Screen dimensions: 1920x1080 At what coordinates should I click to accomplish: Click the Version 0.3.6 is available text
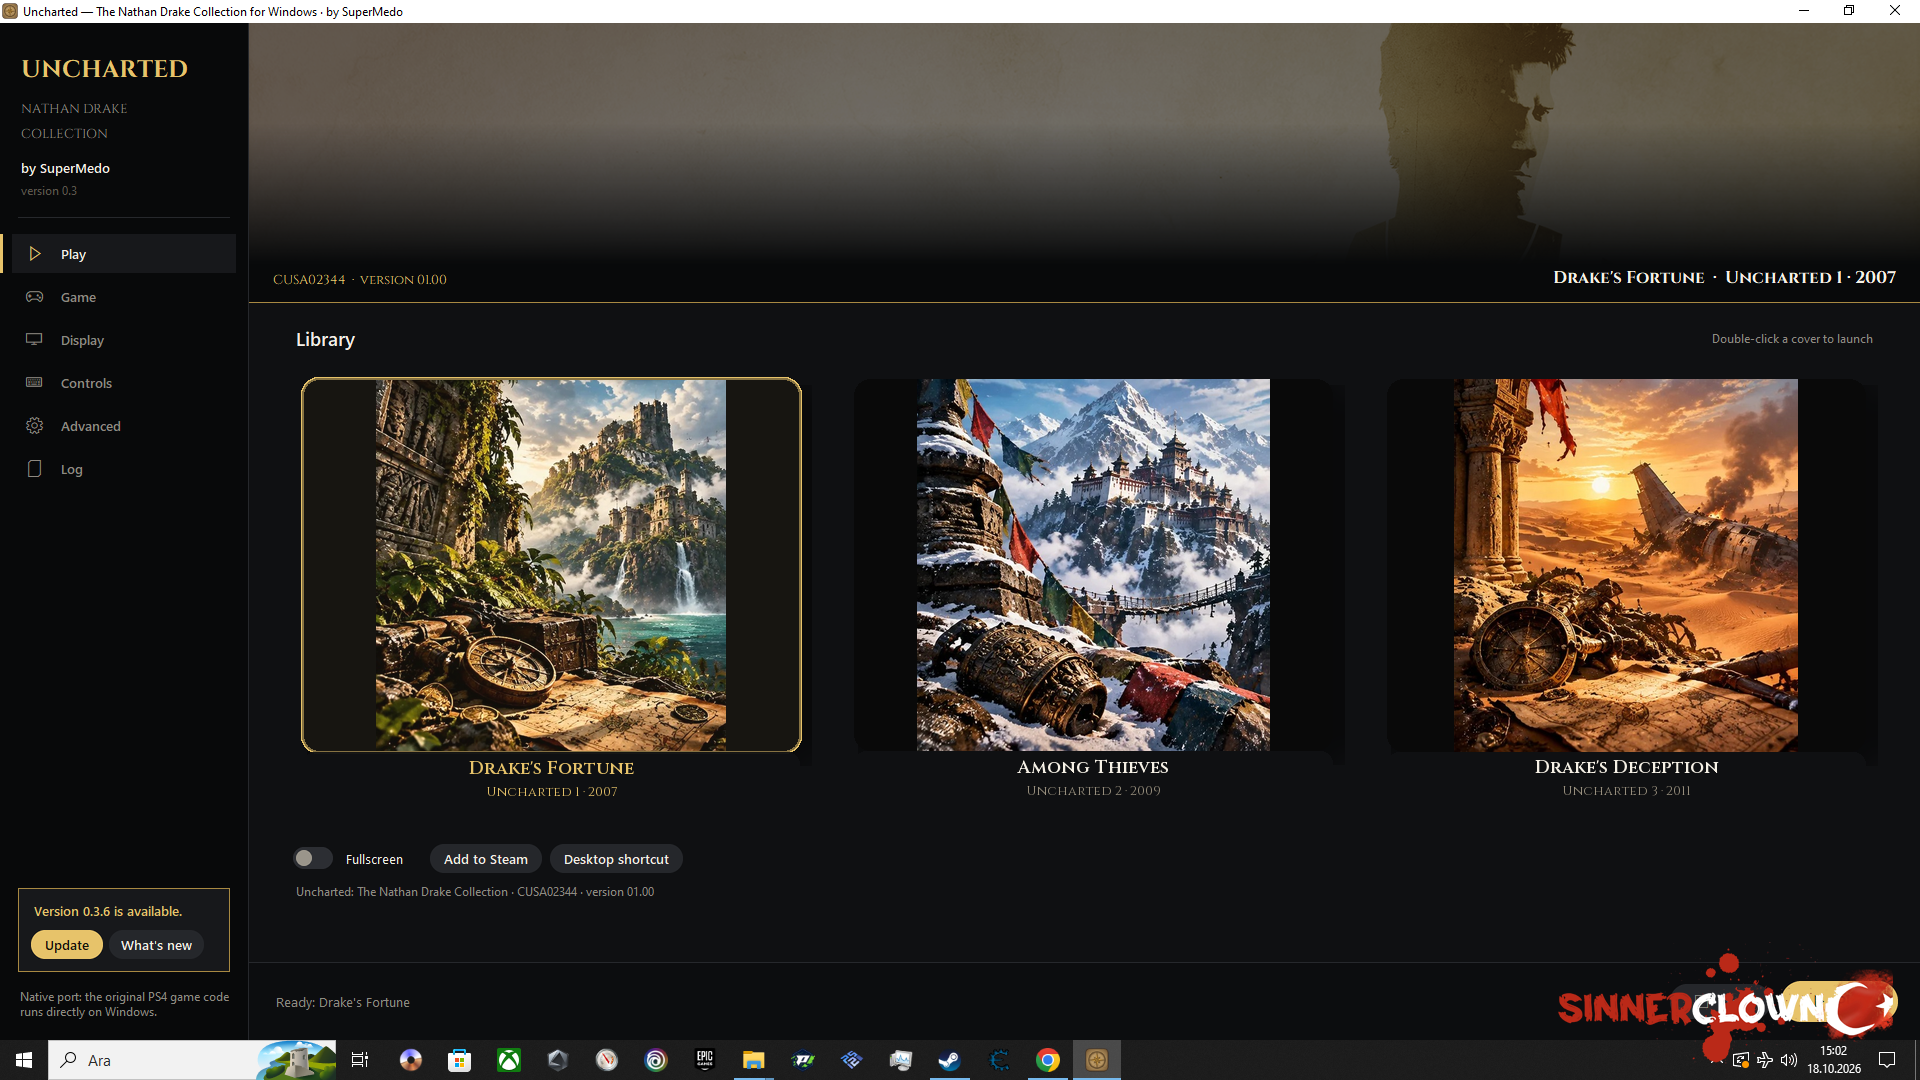coord(108,911)
